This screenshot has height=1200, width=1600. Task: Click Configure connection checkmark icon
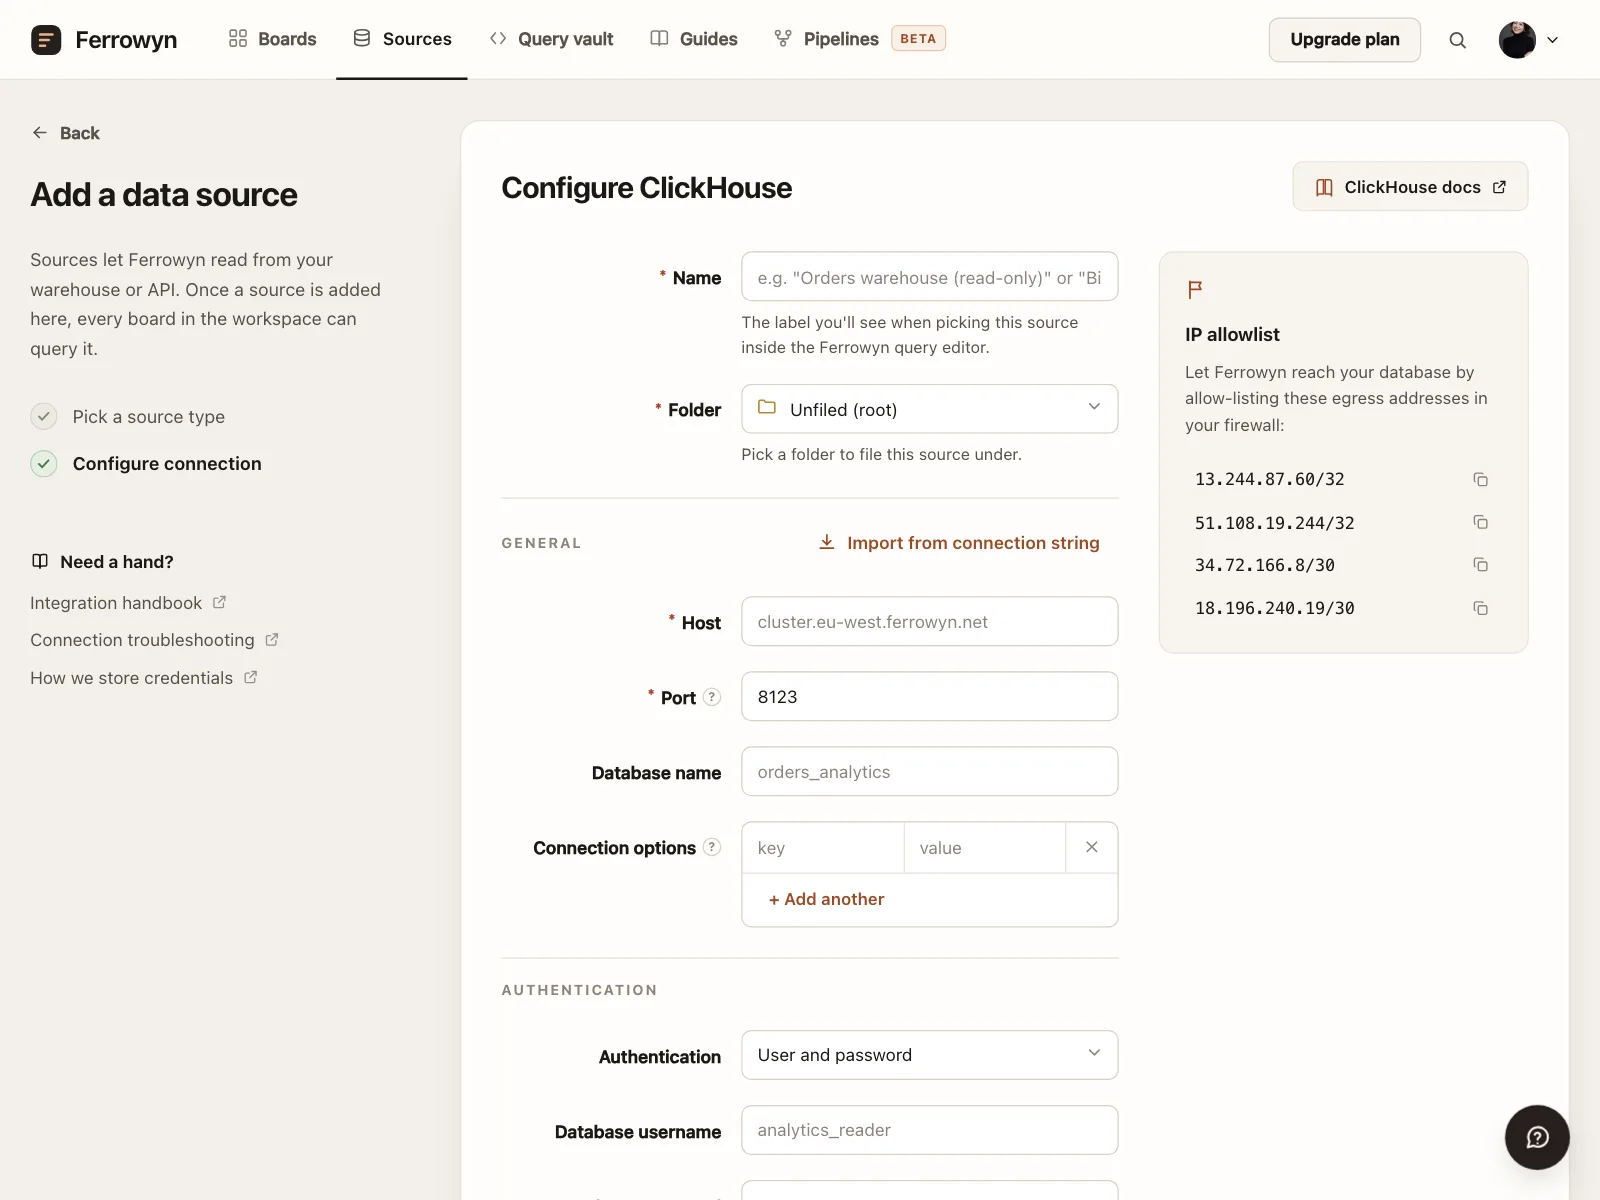[44, 464]
